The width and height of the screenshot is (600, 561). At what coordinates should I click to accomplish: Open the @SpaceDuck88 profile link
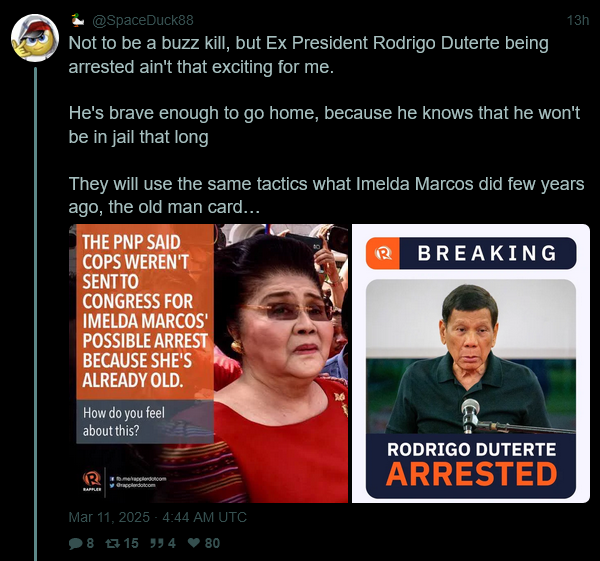(x=143, y=20)
